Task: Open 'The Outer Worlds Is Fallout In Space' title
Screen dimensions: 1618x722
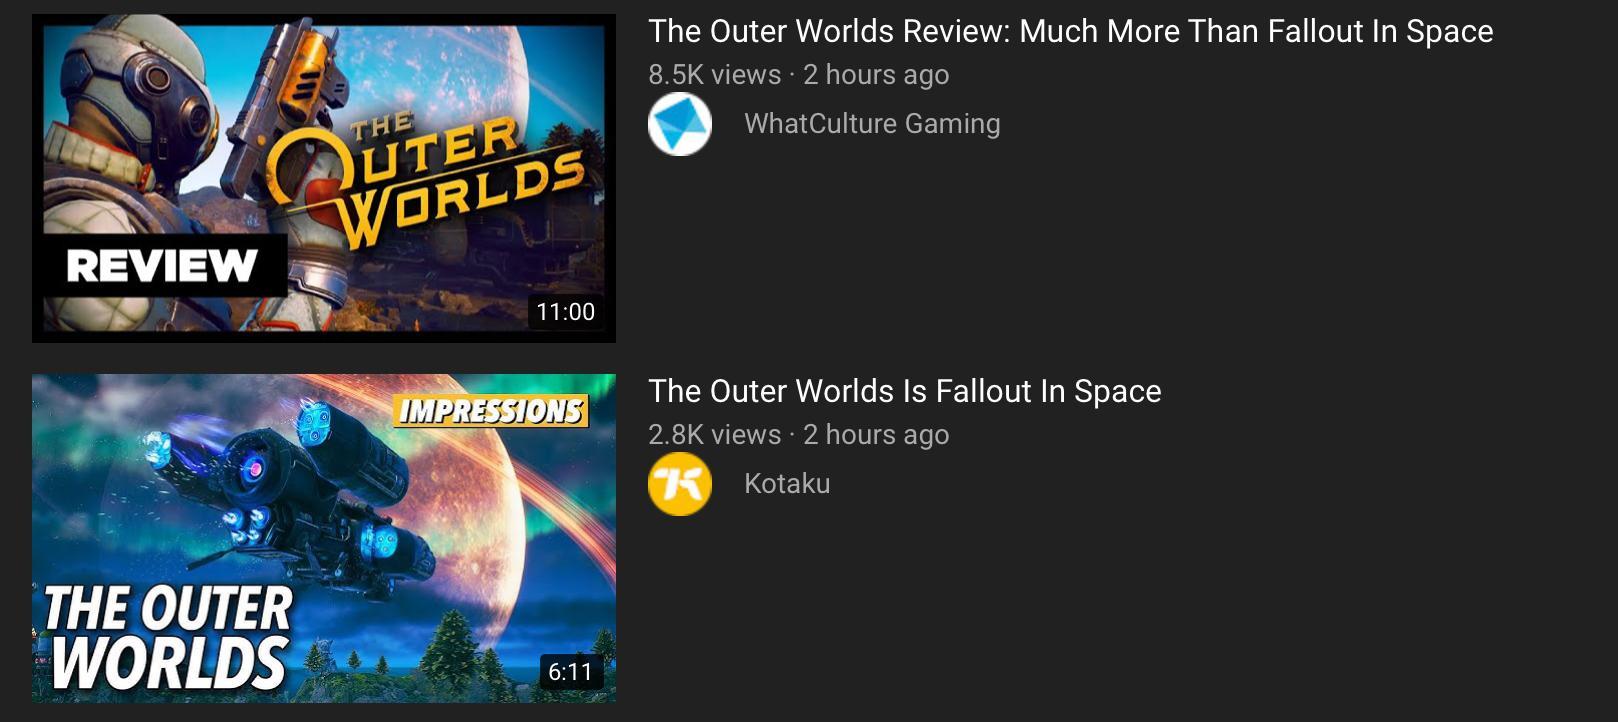Action: pos(905,391)
